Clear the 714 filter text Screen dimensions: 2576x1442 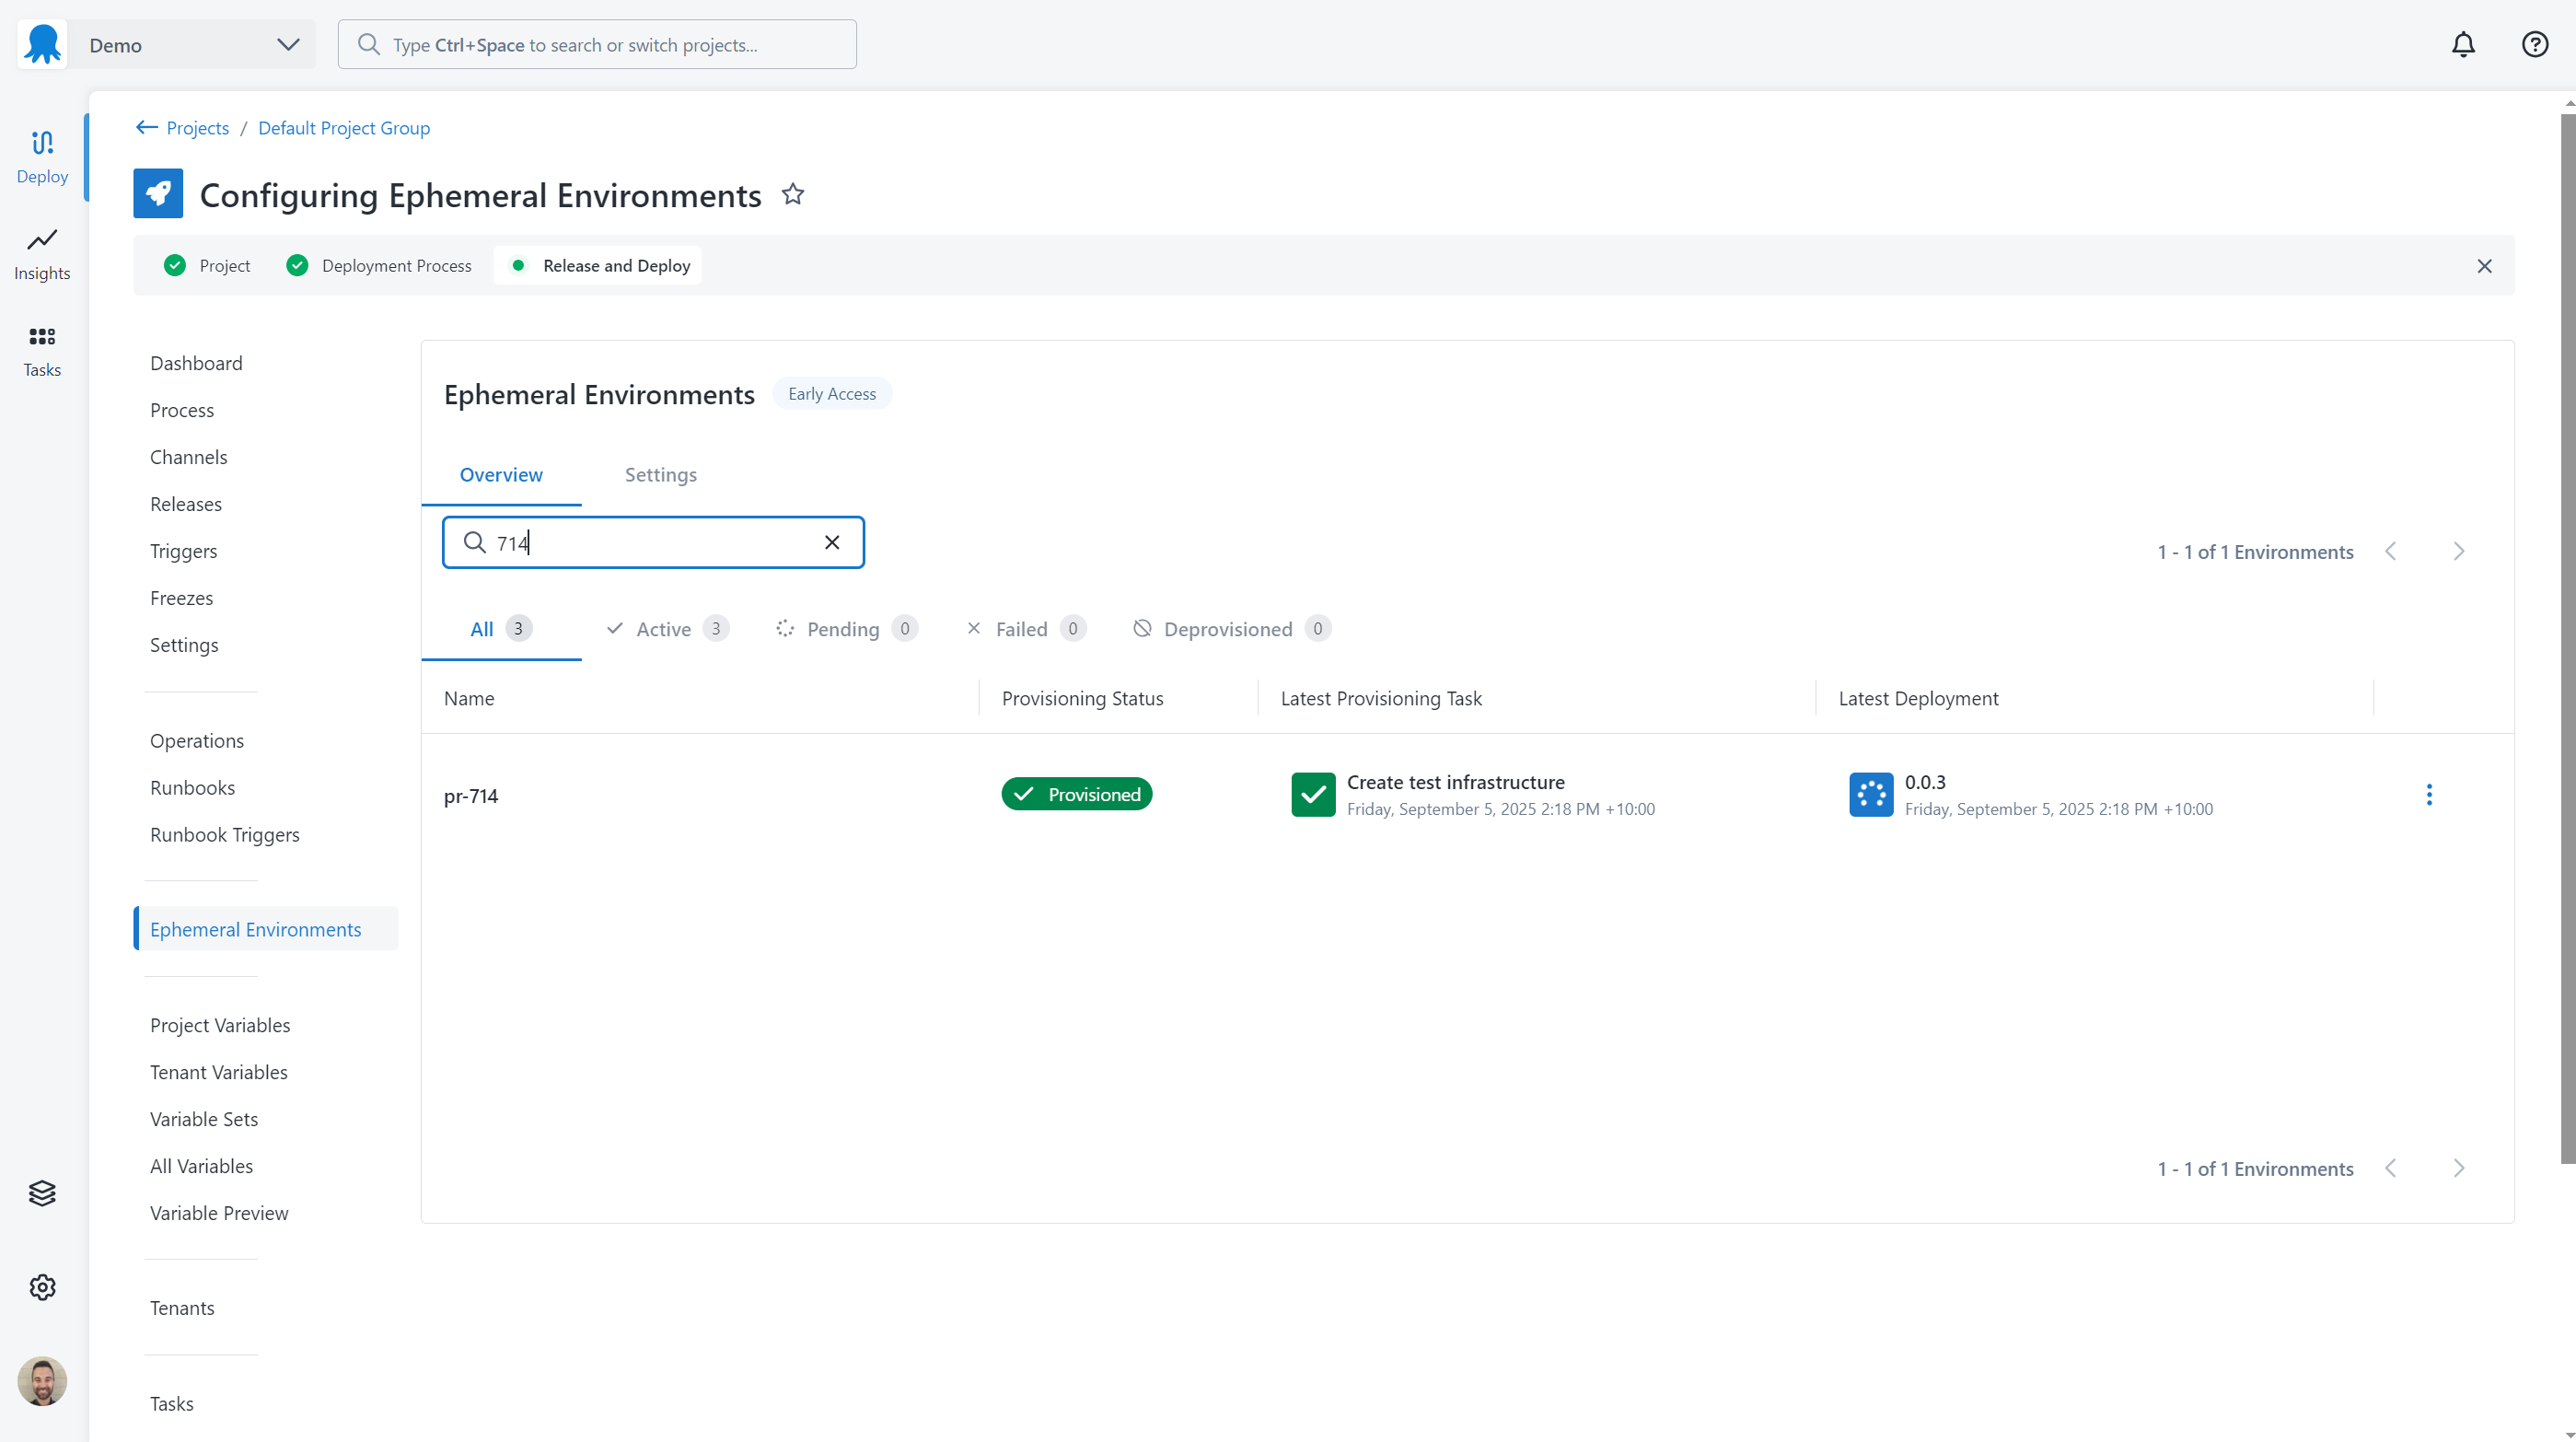[832, 543]
